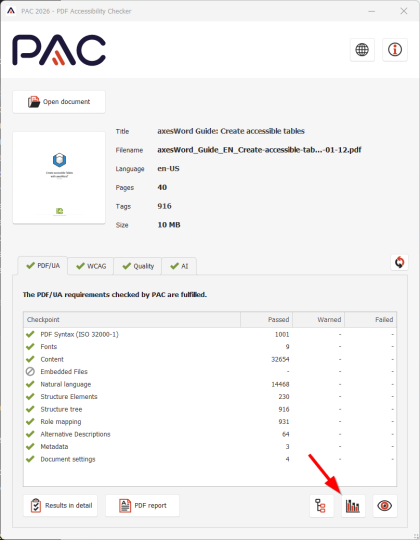Select the PDF Syntax (ISO 32000-1) row
420x540 pixels.
tap(210, 334)
